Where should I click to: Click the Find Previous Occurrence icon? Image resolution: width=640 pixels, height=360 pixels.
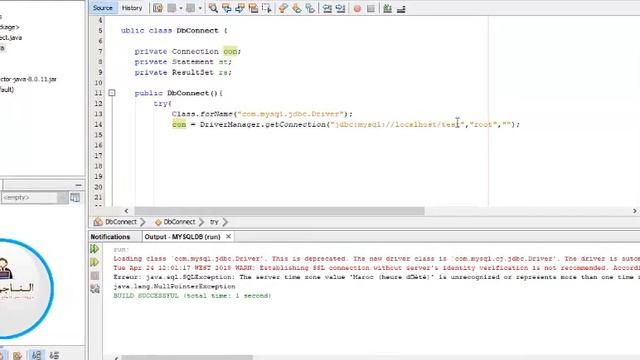227,8
